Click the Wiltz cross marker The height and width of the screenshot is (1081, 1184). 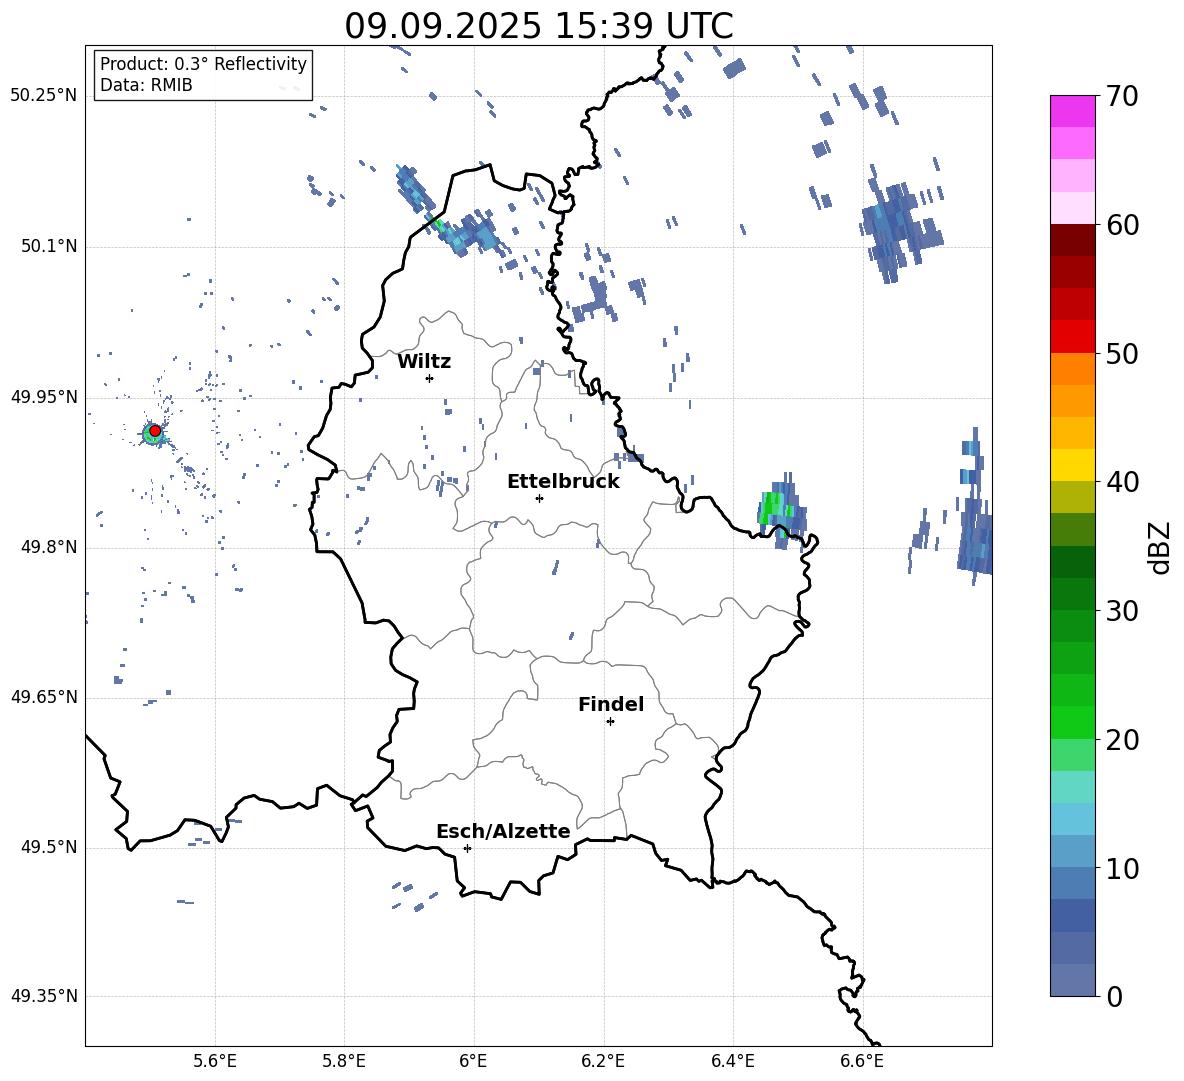coord(429,378)
